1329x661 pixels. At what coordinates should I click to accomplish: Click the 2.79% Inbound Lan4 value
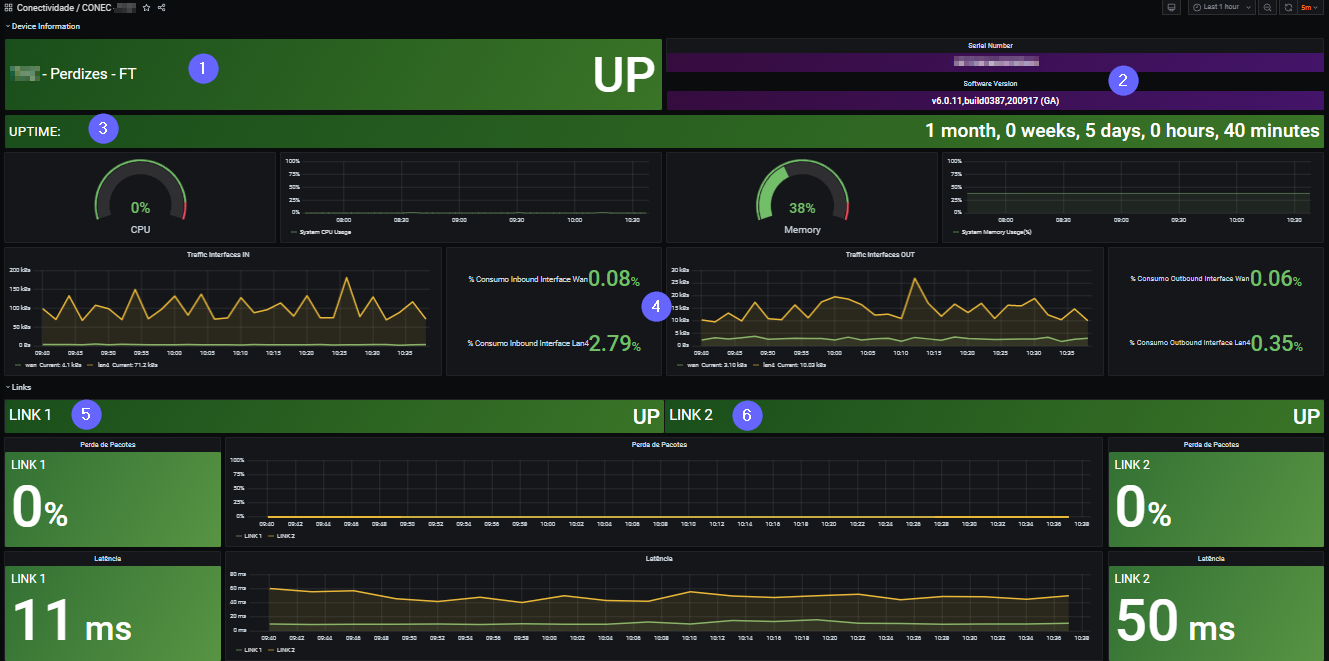click(614, 344)
